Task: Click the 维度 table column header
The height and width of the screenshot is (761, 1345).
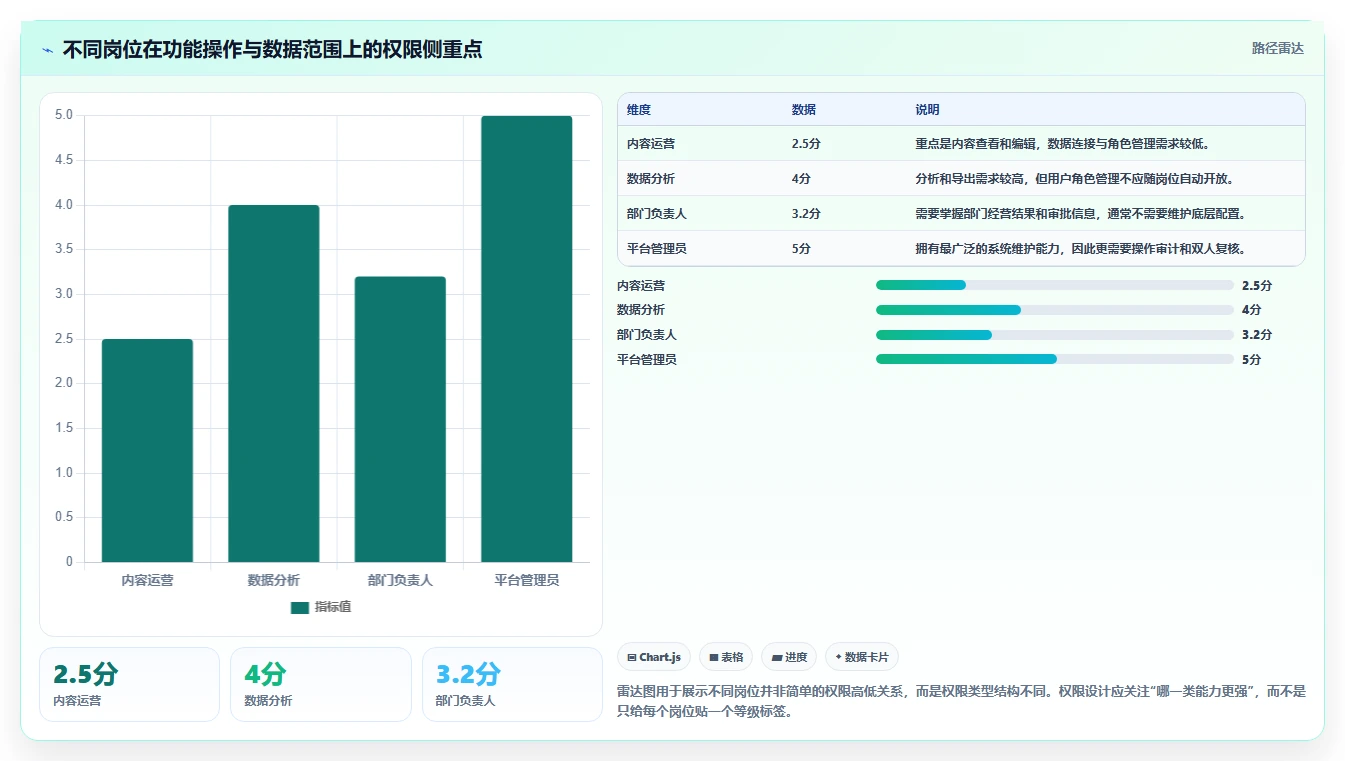Action: [x=639, y=110]
